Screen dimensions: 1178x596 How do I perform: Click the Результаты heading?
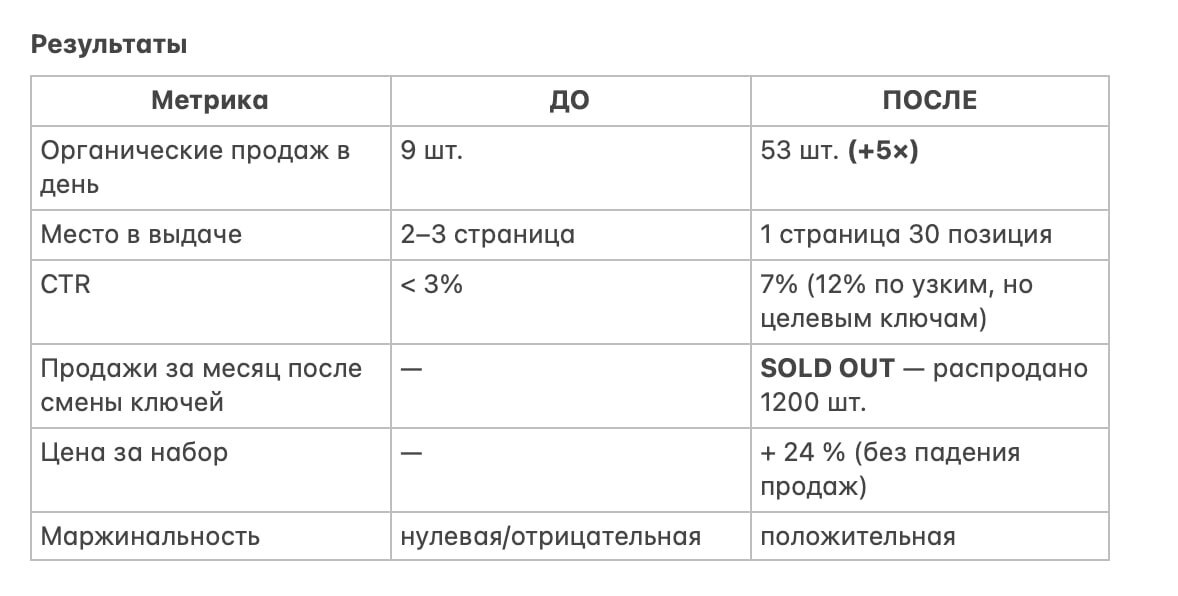pos(109,45)
